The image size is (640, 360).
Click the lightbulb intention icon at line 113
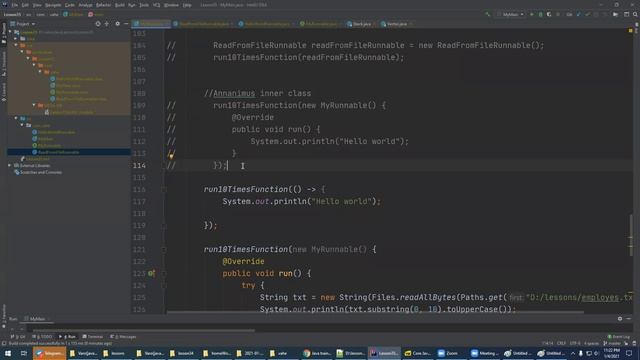(171, 156)
